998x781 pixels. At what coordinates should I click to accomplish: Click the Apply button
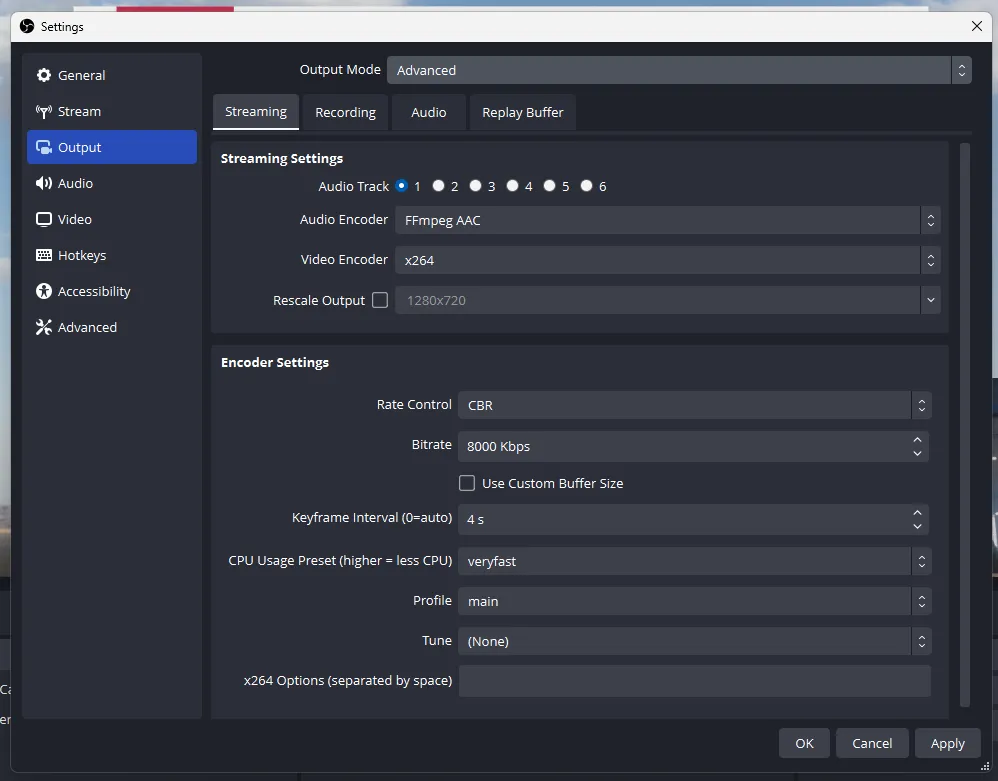click(947, 743)
